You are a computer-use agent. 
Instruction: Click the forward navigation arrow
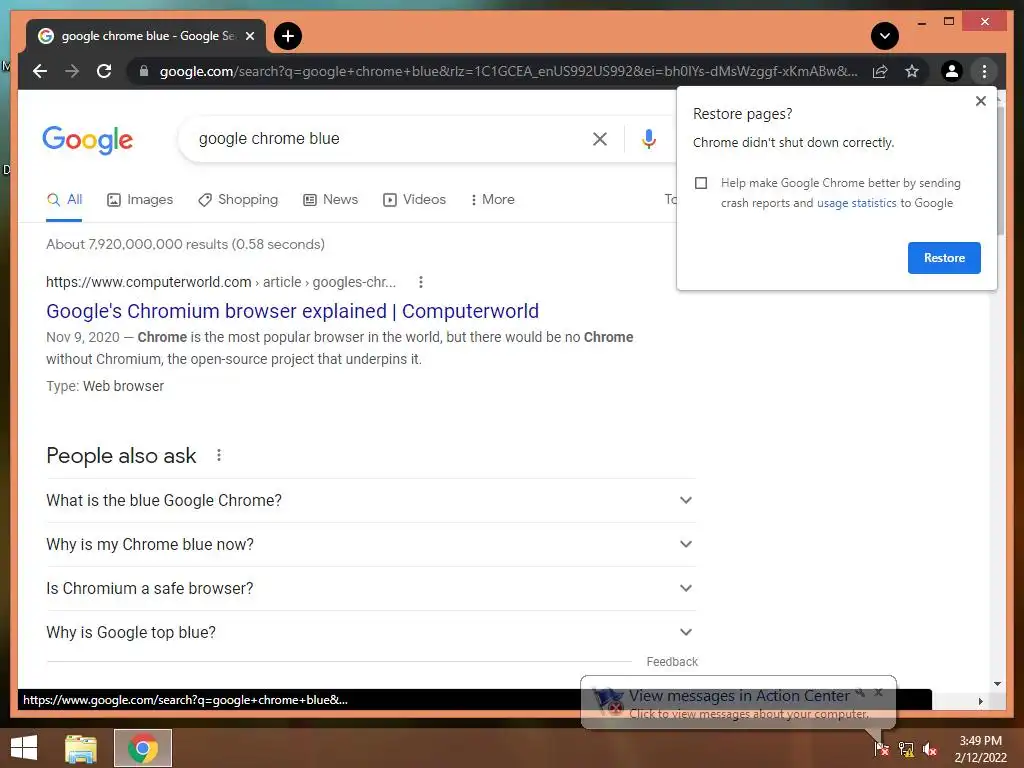72,71
